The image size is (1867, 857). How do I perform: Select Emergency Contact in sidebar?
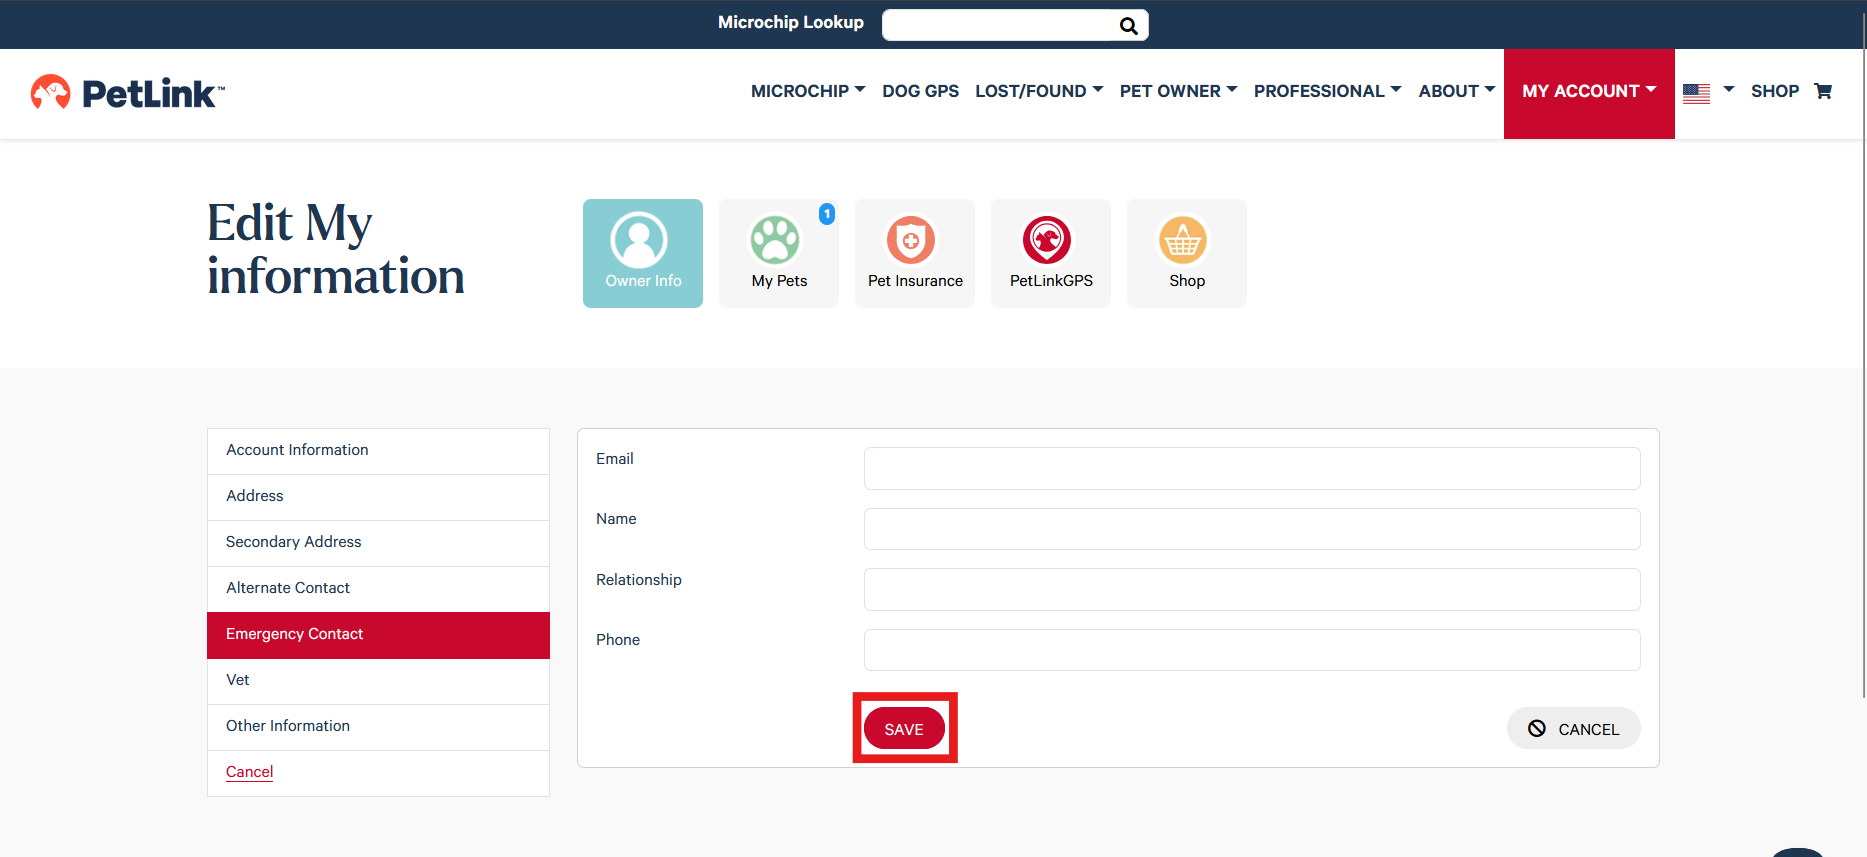click(x=378, y=635)
